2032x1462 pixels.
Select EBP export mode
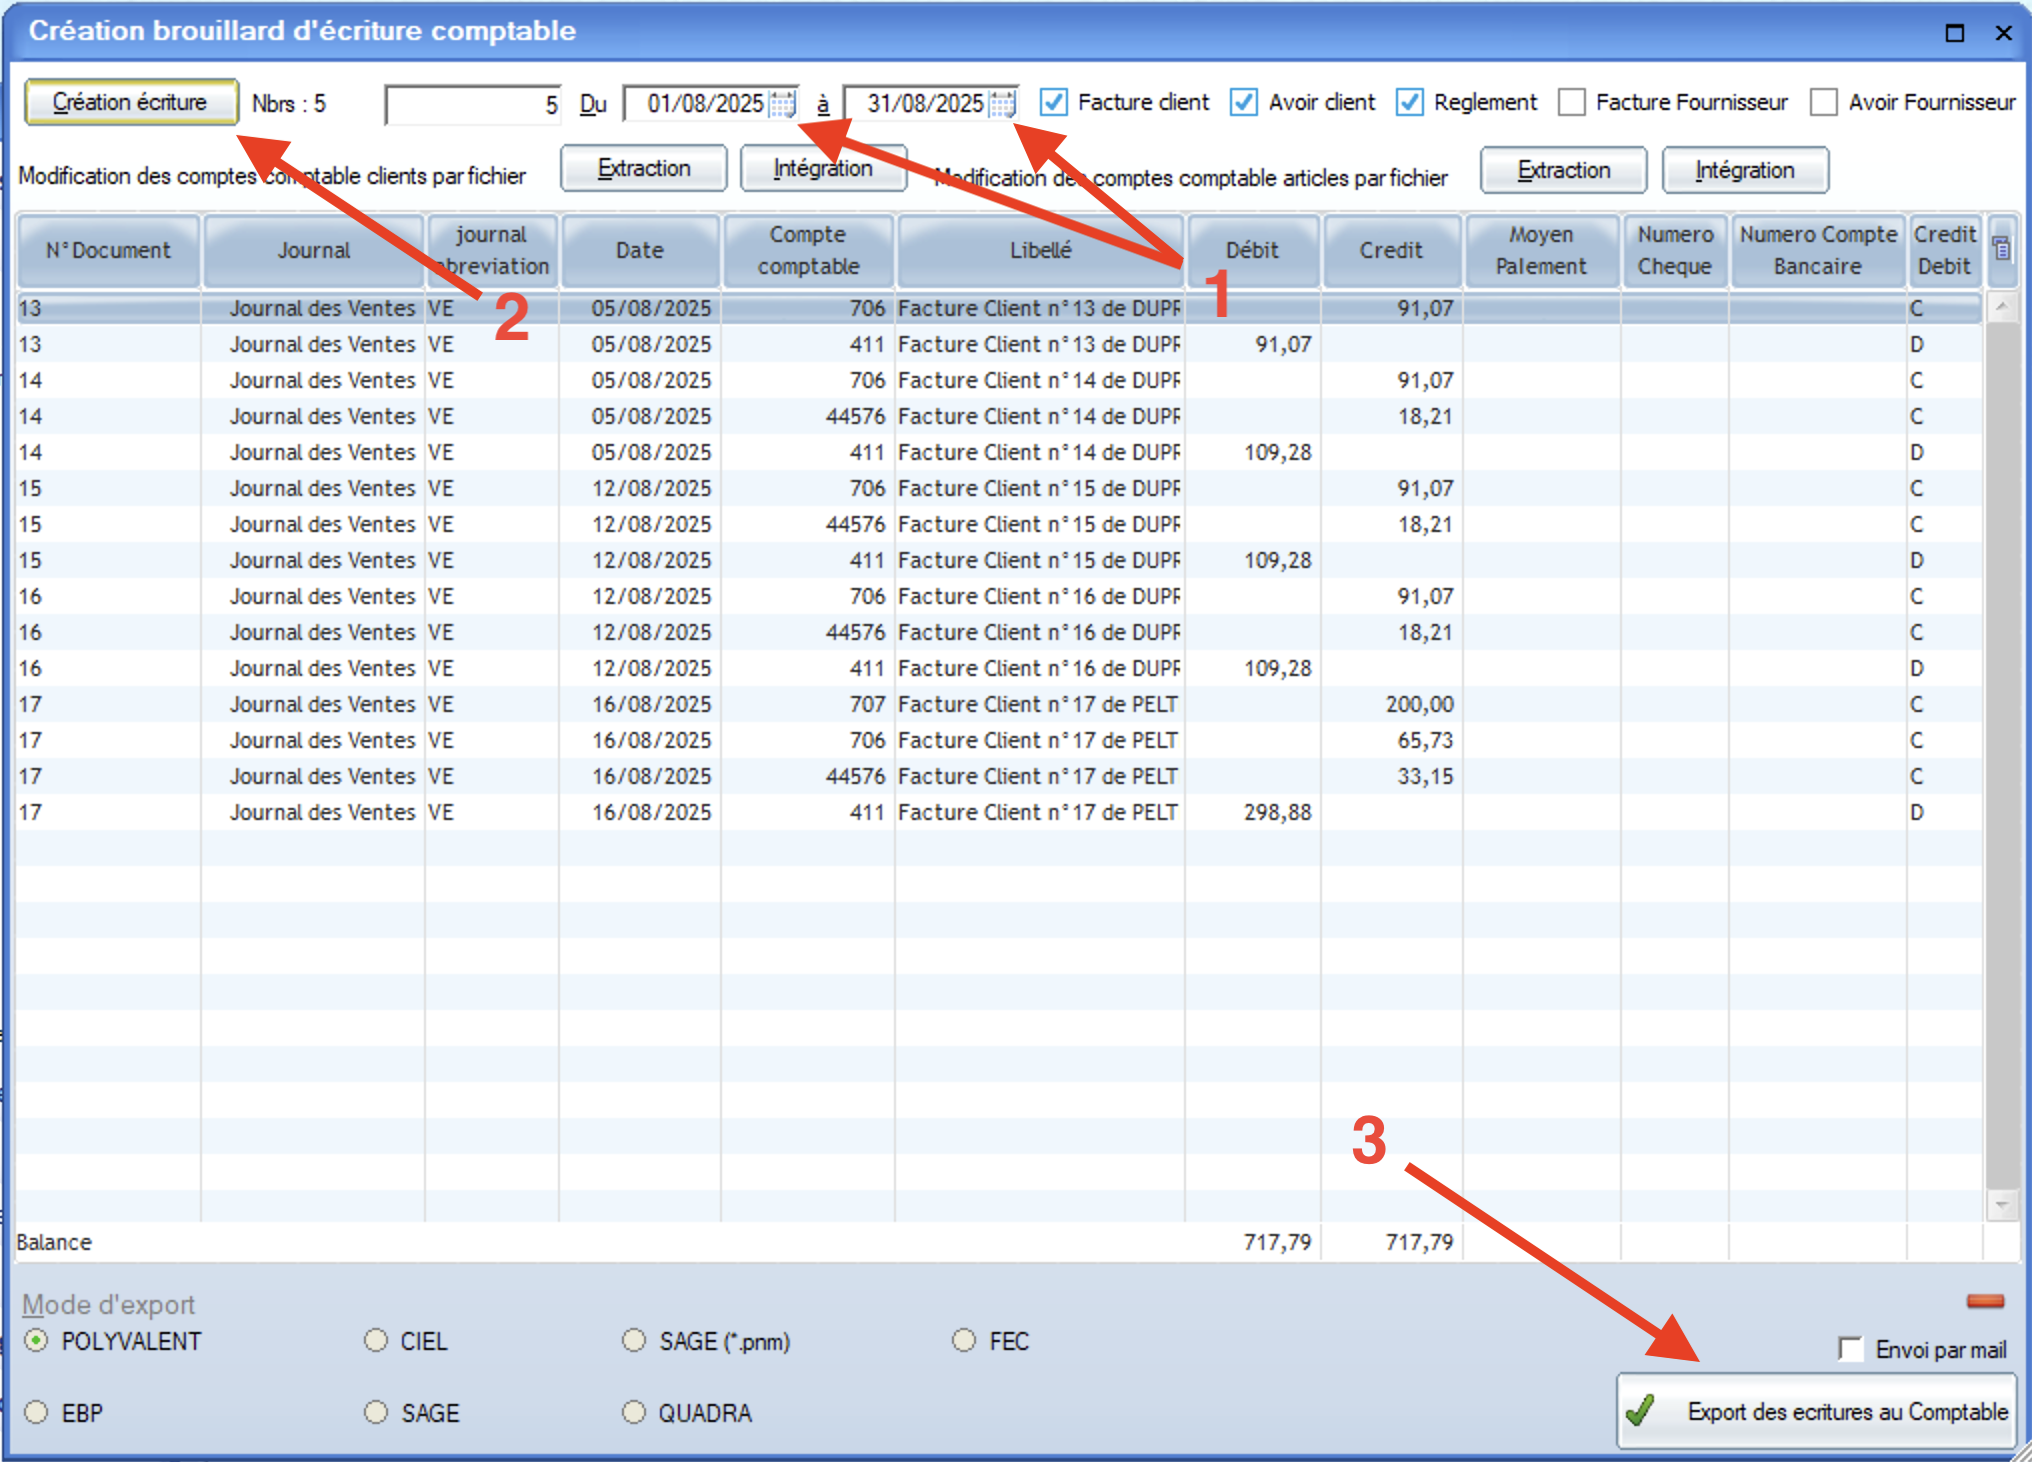tap(36, 1412)
